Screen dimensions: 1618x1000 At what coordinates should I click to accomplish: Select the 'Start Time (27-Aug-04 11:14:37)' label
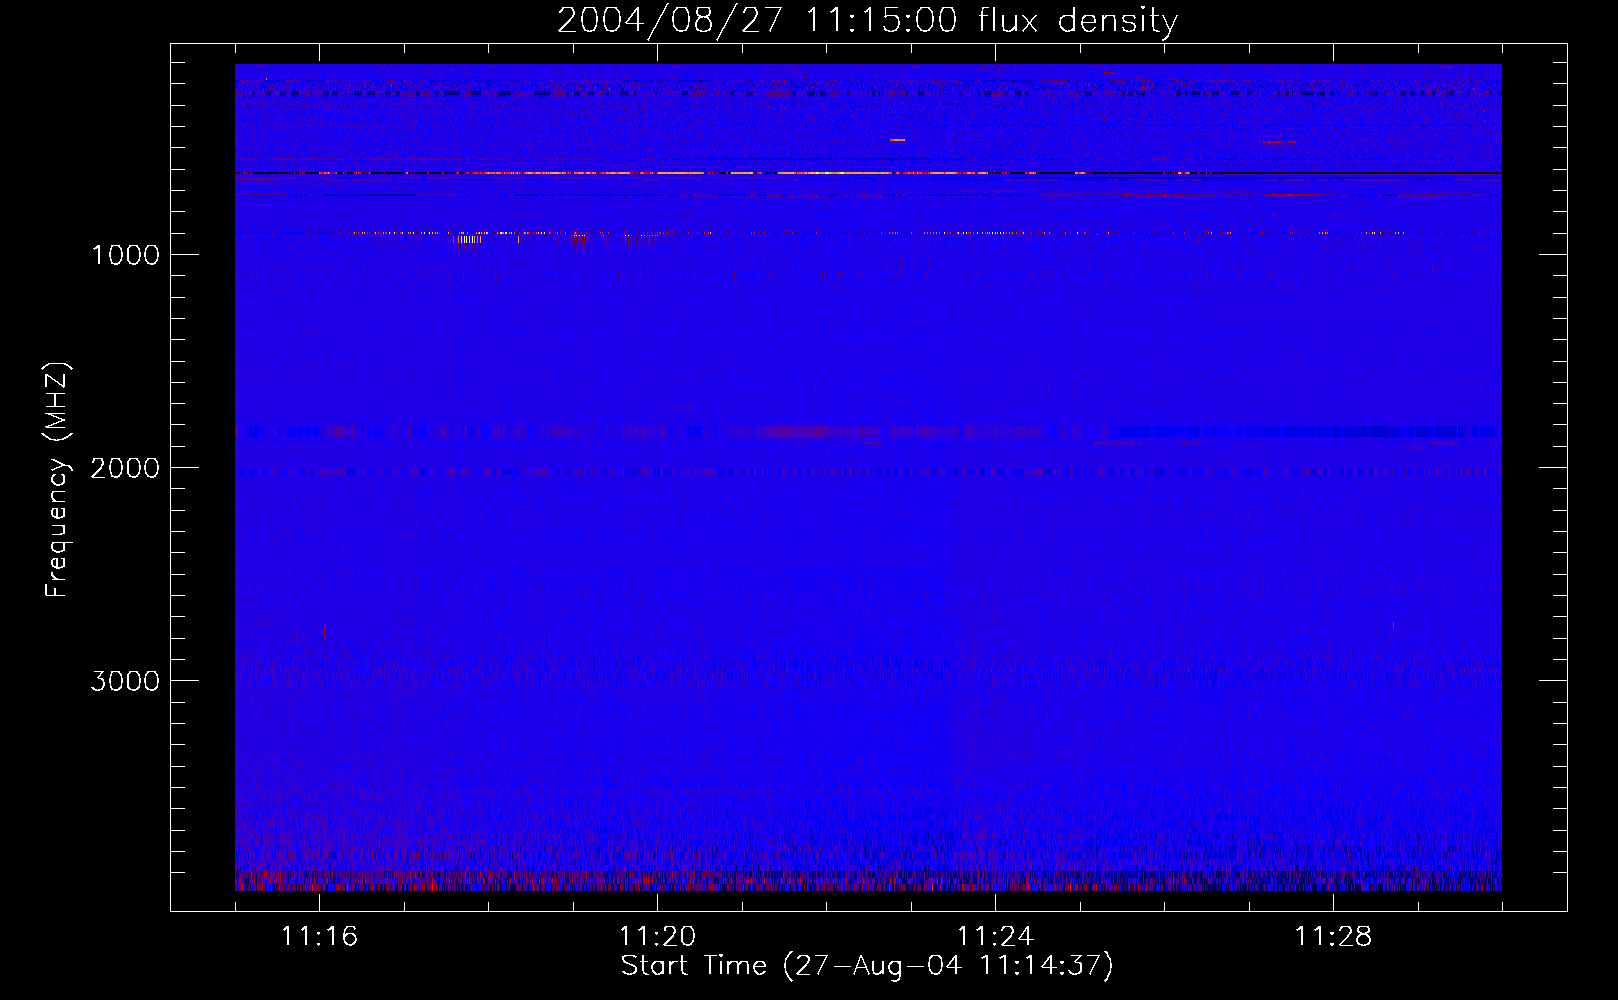coord(867,966)
